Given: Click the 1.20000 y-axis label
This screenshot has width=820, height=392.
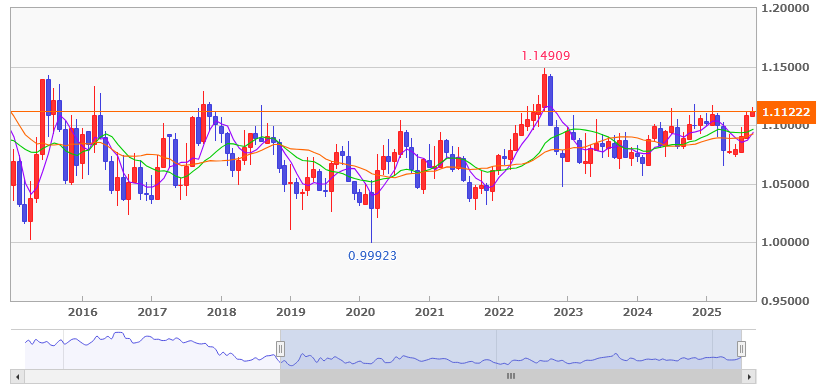Looking at the screenshot, I should click(786, 8).
